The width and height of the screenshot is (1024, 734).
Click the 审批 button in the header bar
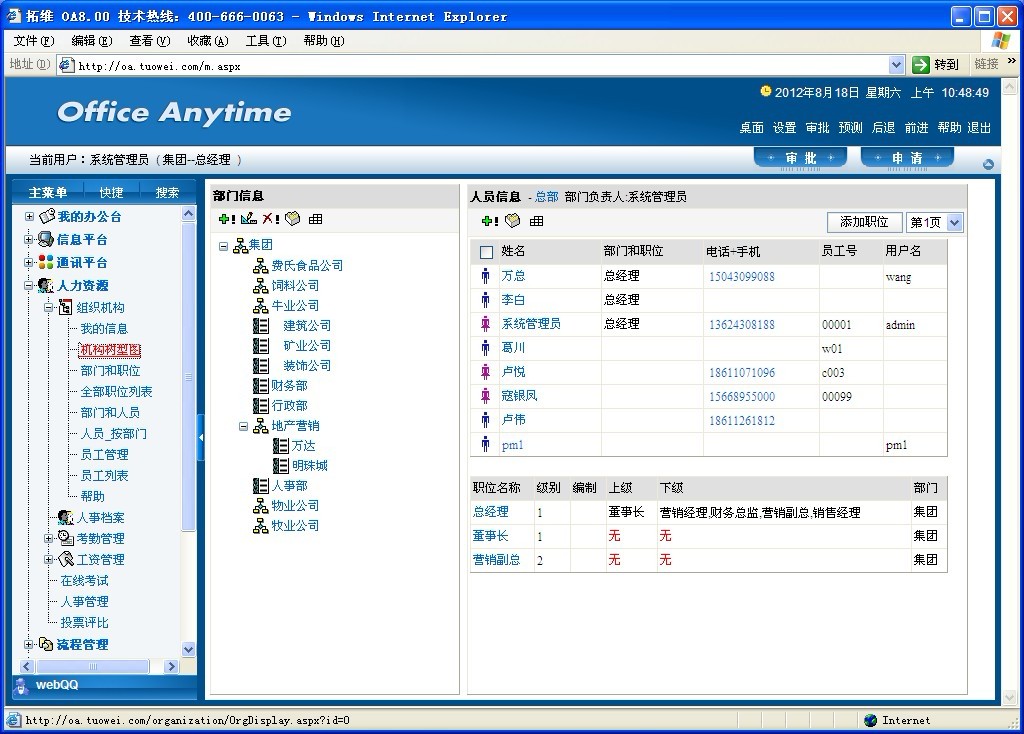click(x=800, y=158)
